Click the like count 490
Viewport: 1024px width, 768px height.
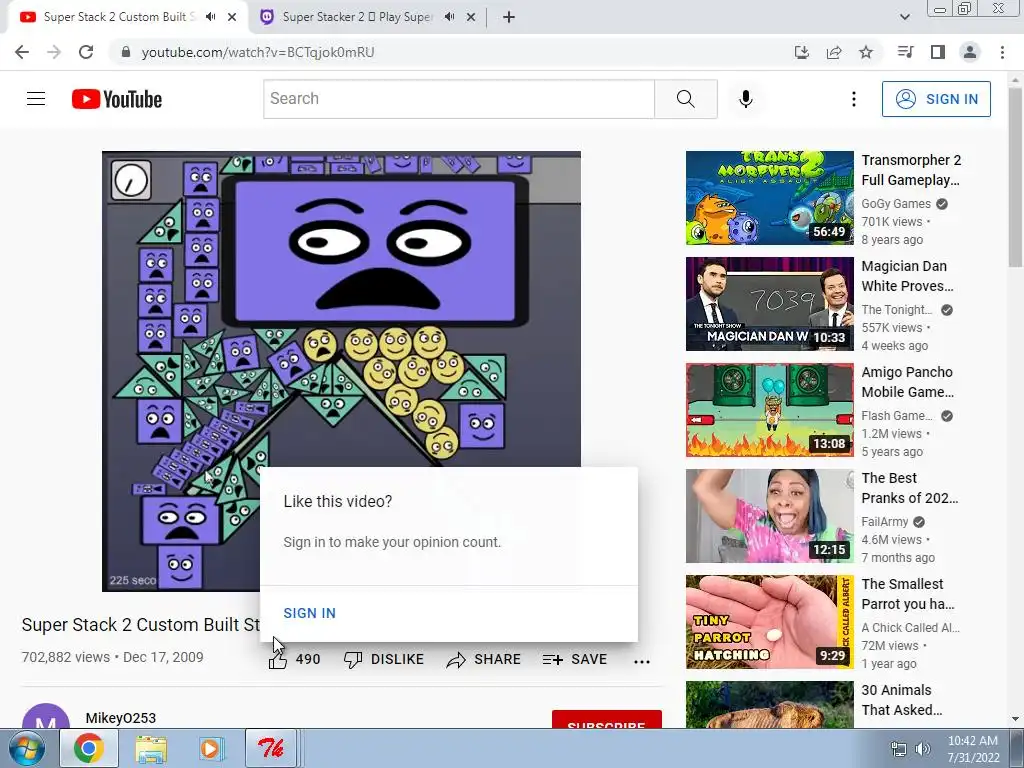308,660
